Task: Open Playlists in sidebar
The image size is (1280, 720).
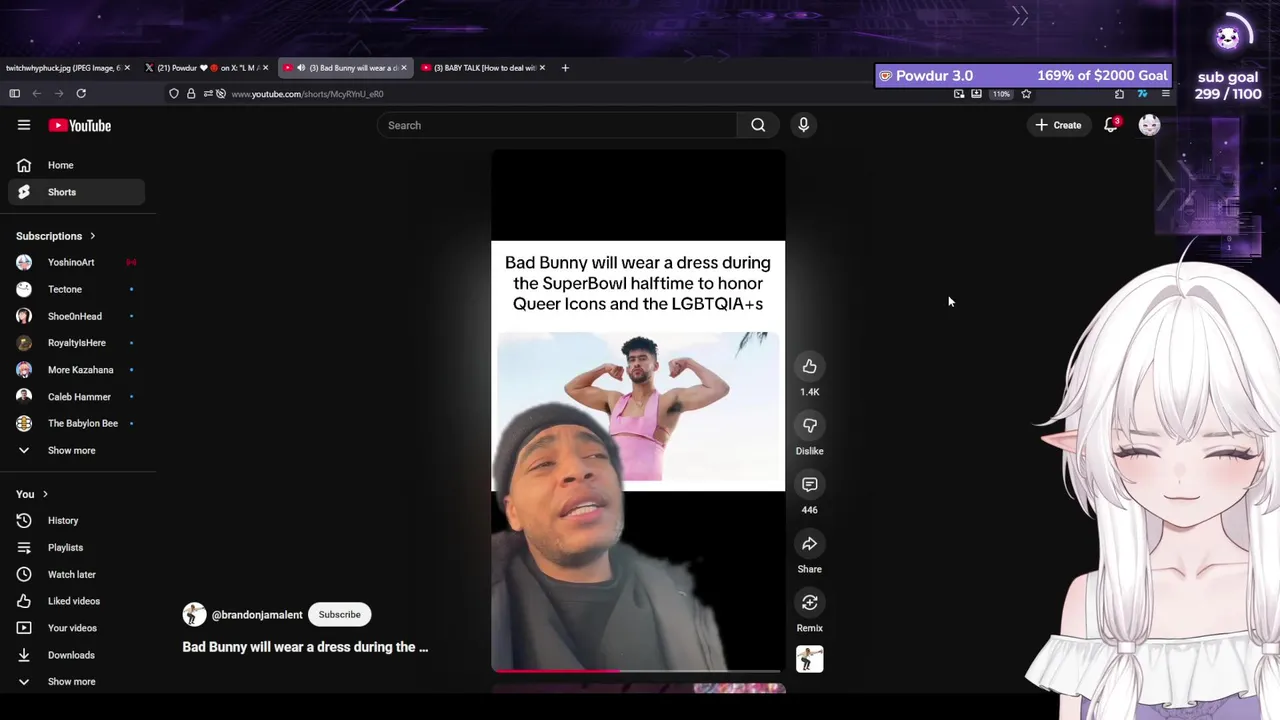Action: tap(76, 547)
